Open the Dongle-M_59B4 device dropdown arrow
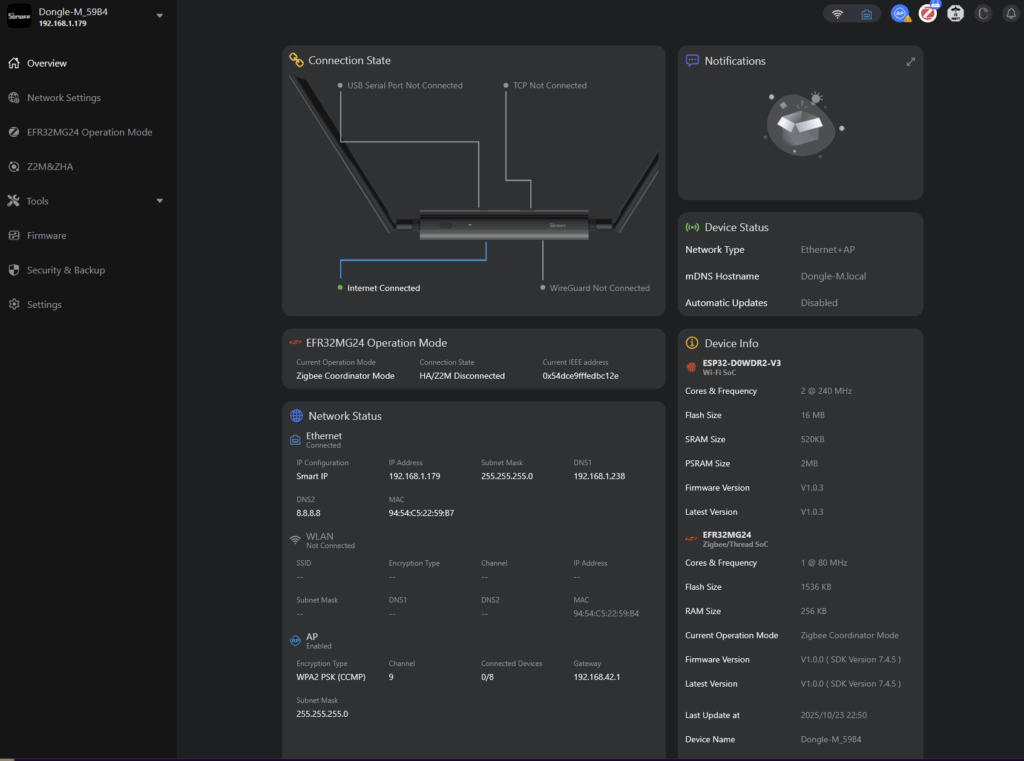Image resolution: width=1024 pixels, height=761 pixels. pyautogui.click(x=160, y=16)
